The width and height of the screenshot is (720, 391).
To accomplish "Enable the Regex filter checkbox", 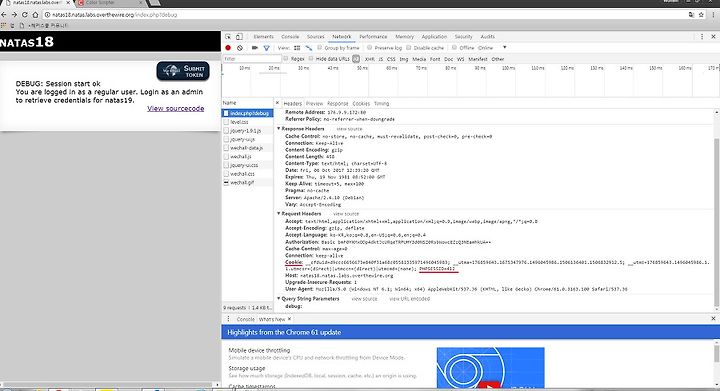I will click(x=286, y=59).
